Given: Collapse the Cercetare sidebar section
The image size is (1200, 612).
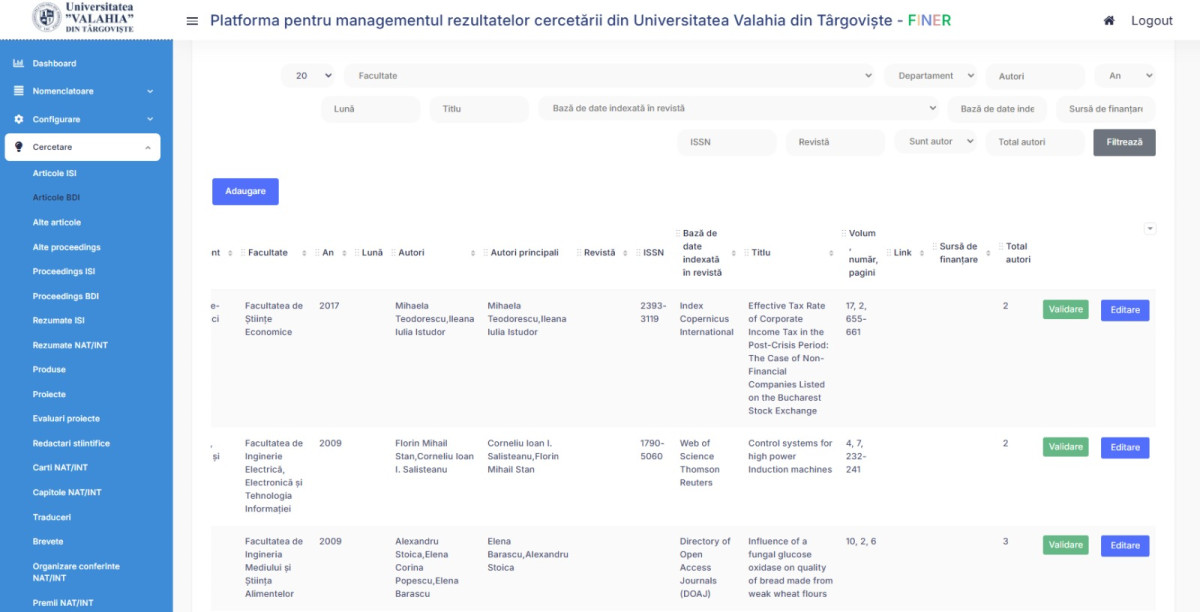Looking at the screenshot, I should coord(147,147).
